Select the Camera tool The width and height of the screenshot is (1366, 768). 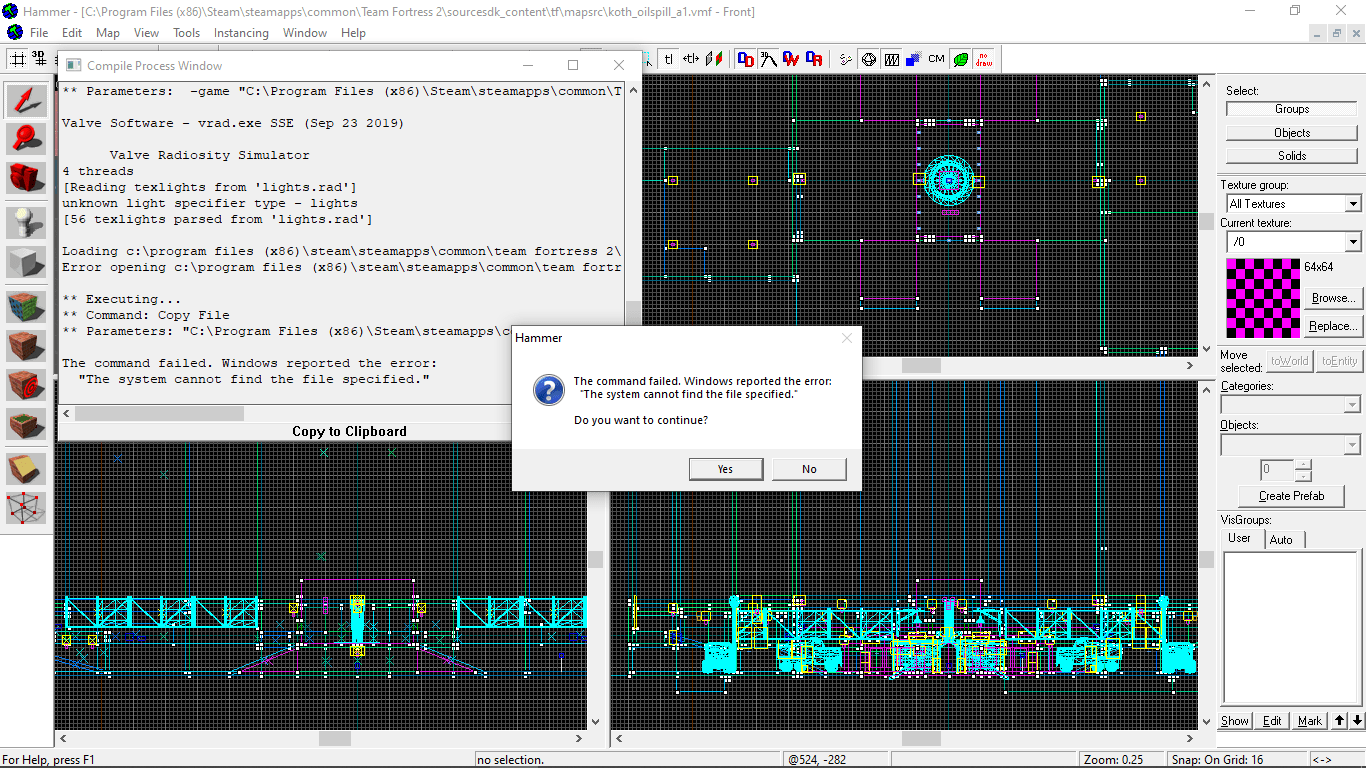[27, 178]
